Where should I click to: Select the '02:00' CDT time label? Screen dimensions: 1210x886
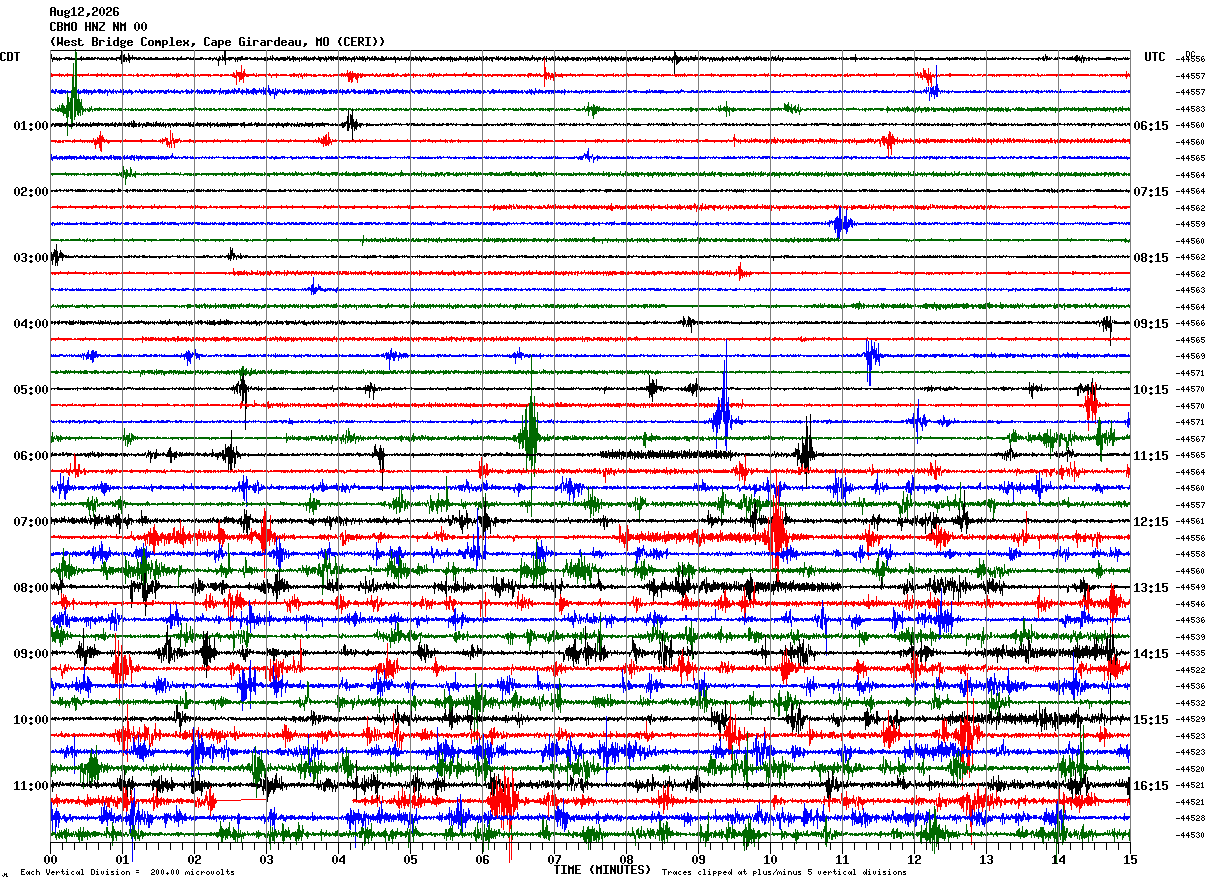[31, 192]
